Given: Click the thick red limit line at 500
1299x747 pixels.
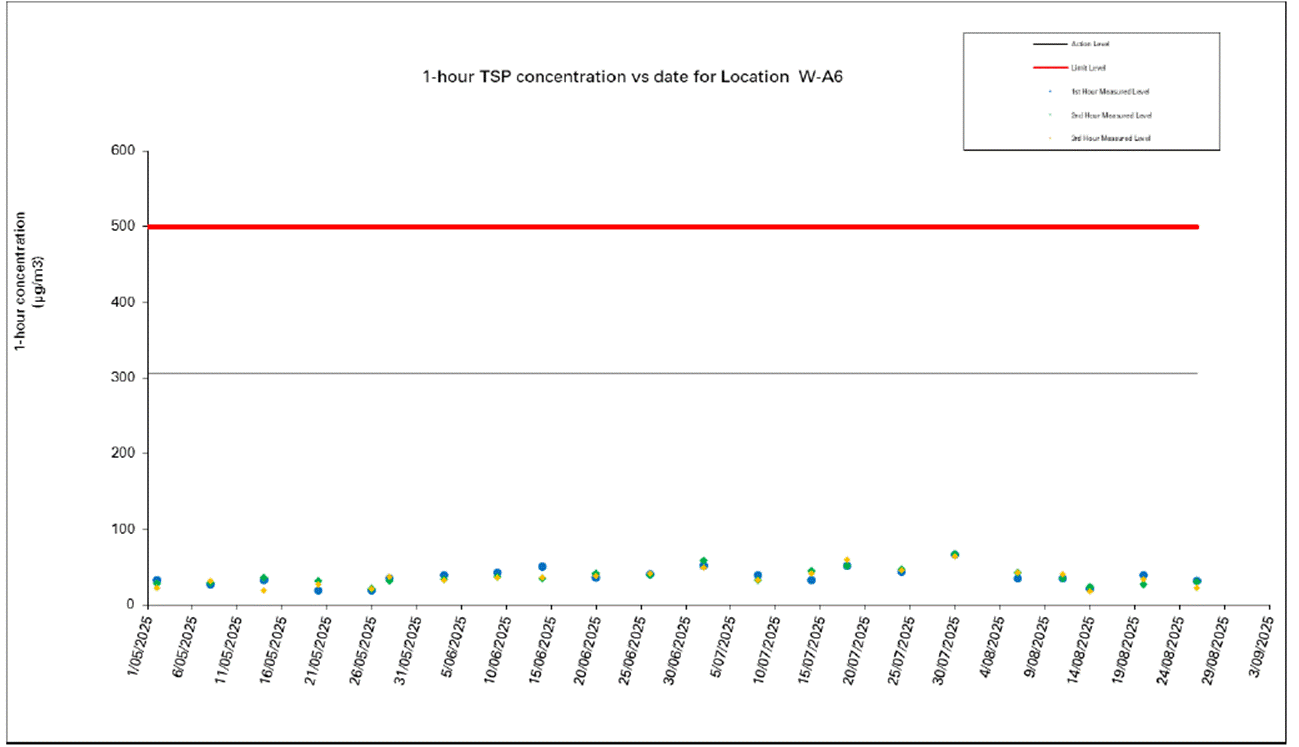Looking at the screenshot, I should [670, 227].
